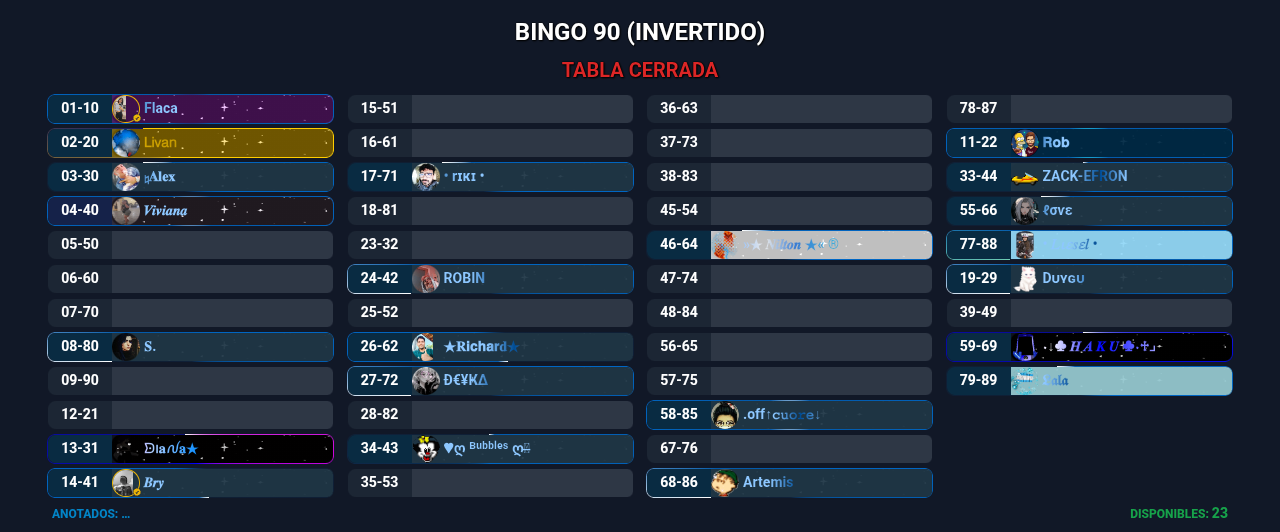Click Flaca's avatar in slot 01-10
The height and width of the screenshot is (532, 1280).
click(126, 109)
